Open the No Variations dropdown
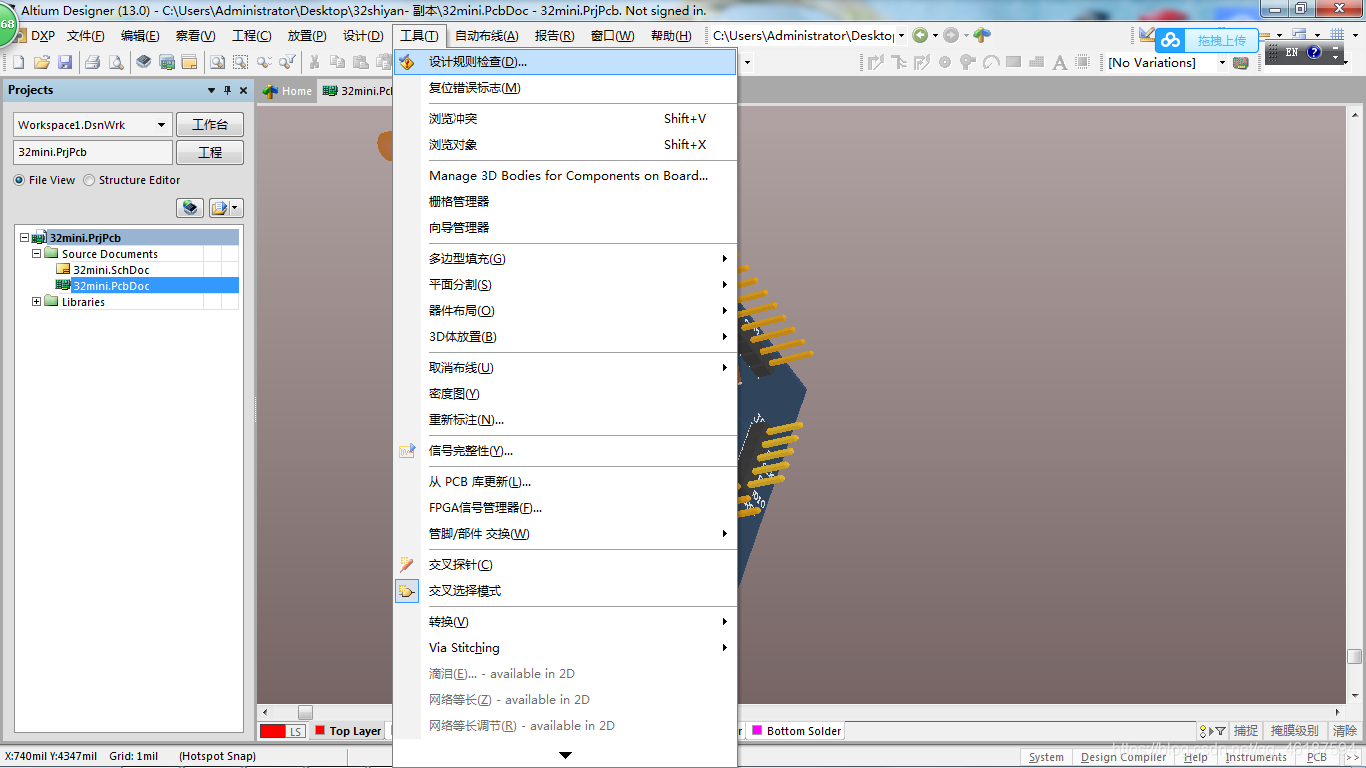The image size is (1366, 768). tap(1221, 62)
